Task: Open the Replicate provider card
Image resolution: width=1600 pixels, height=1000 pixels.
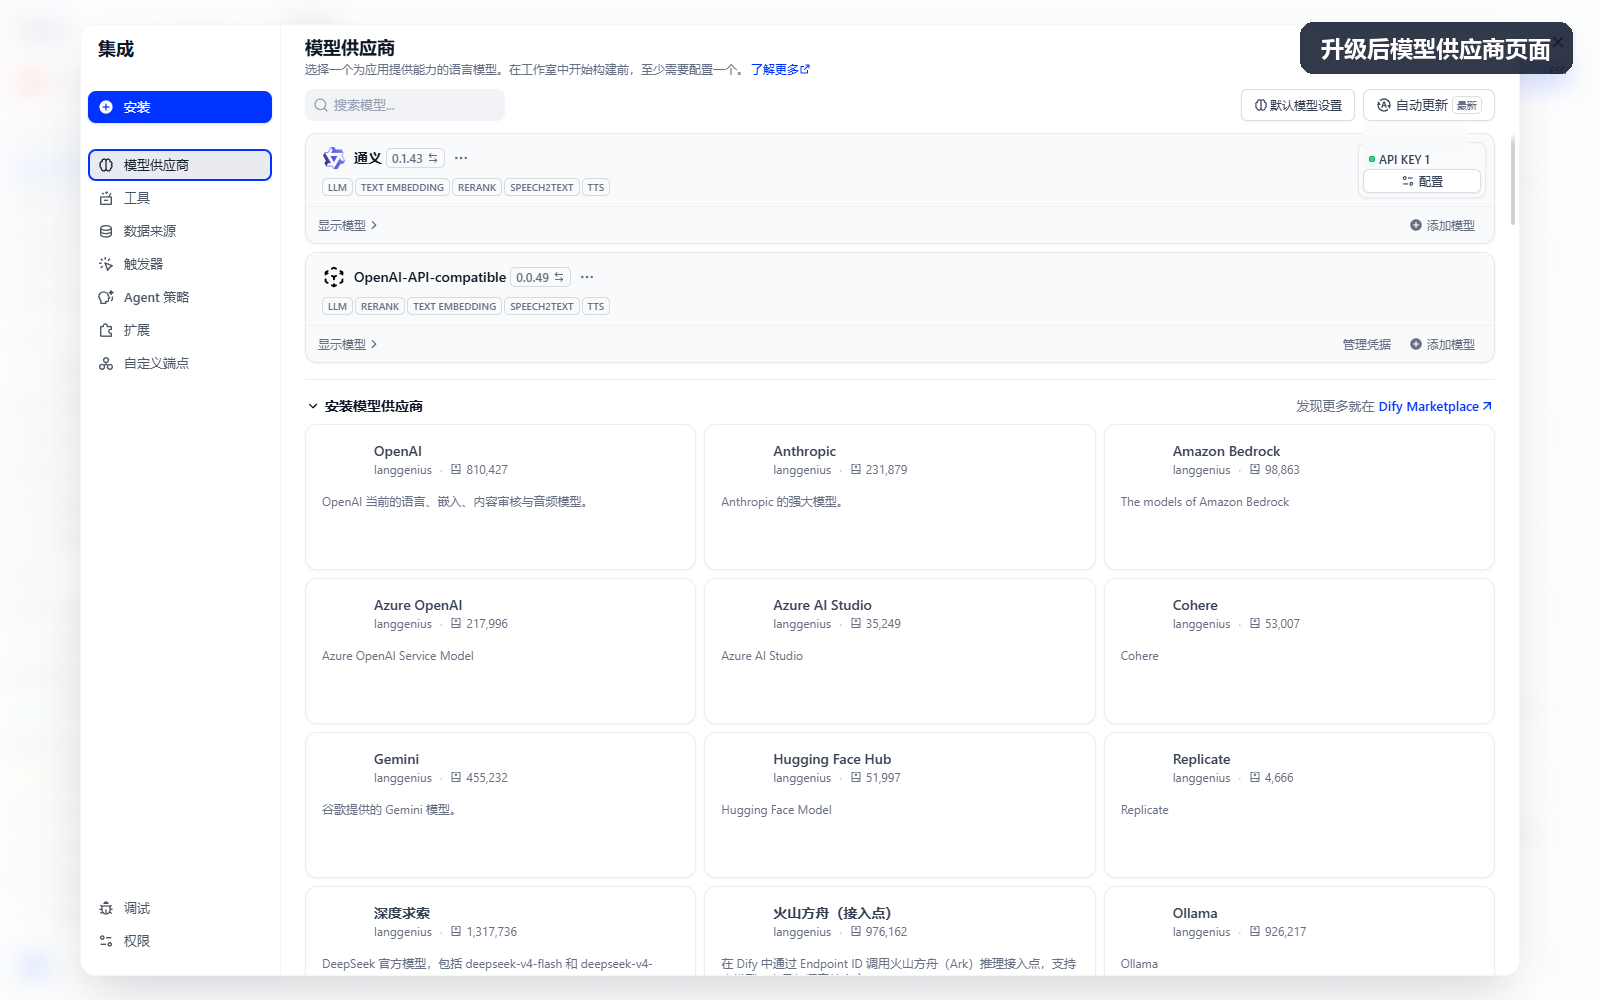Action: [x=1299, y=805]
